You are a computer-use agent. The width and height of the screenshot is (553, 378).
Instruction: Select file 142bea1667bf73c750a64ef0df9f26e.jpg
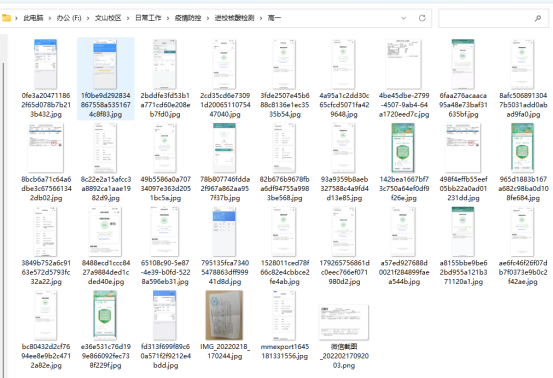click(404, 162)
